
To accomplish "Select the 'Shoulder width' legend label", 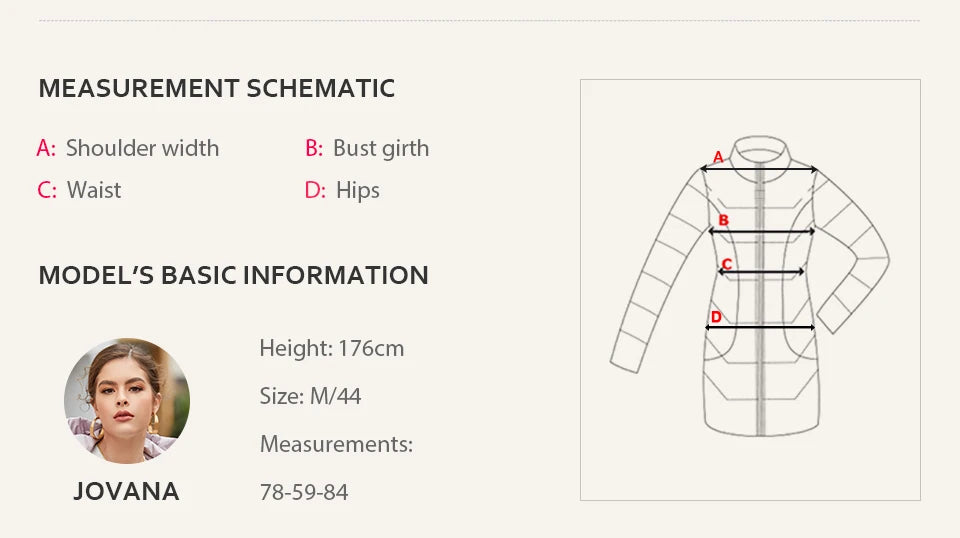I will pyautogui.click(x=142, y=148).
